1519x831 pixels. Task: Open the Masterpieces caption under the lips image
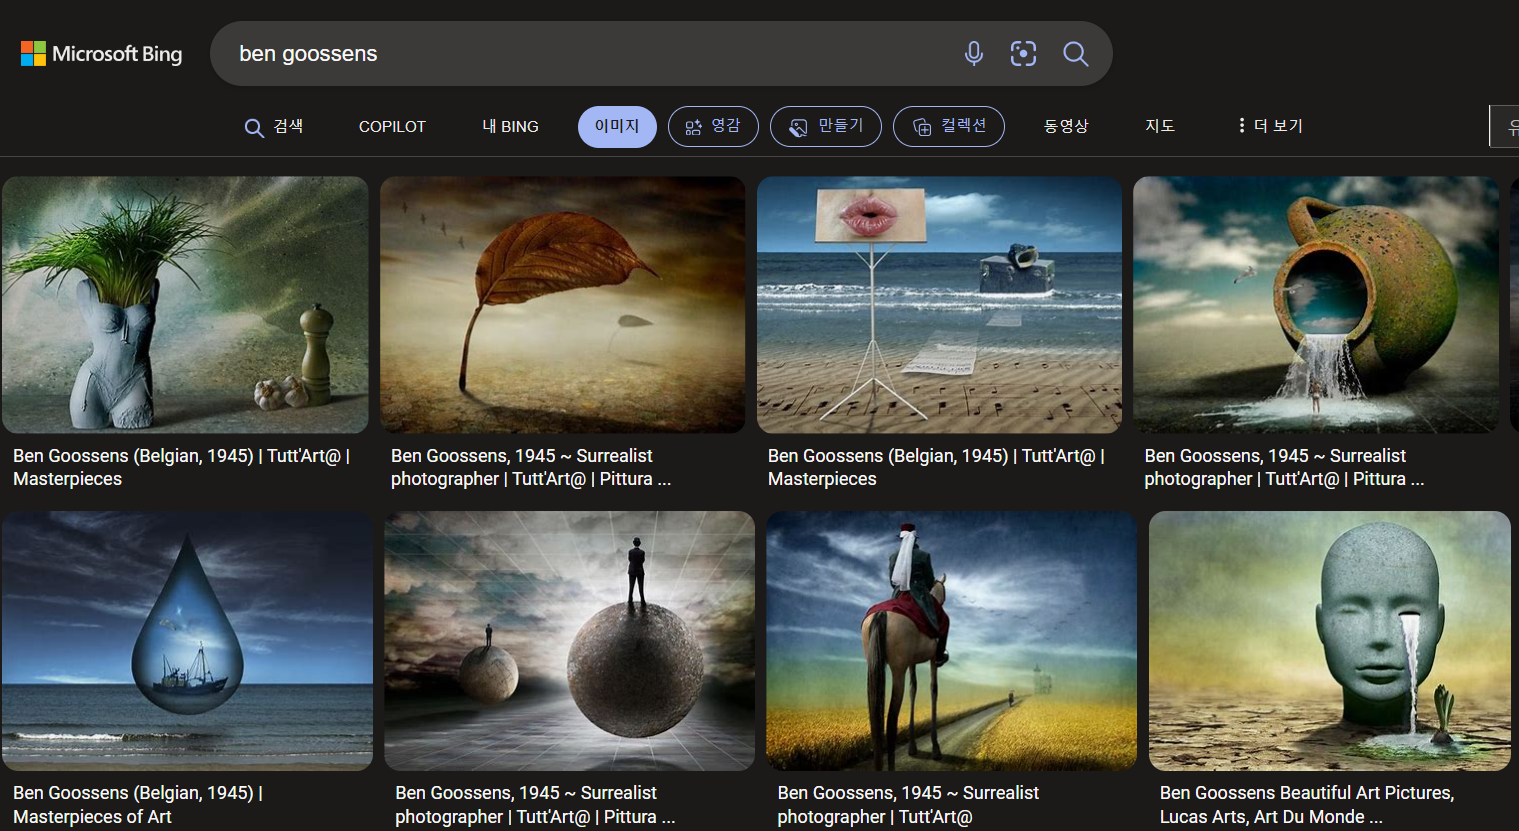click(936, 467)
